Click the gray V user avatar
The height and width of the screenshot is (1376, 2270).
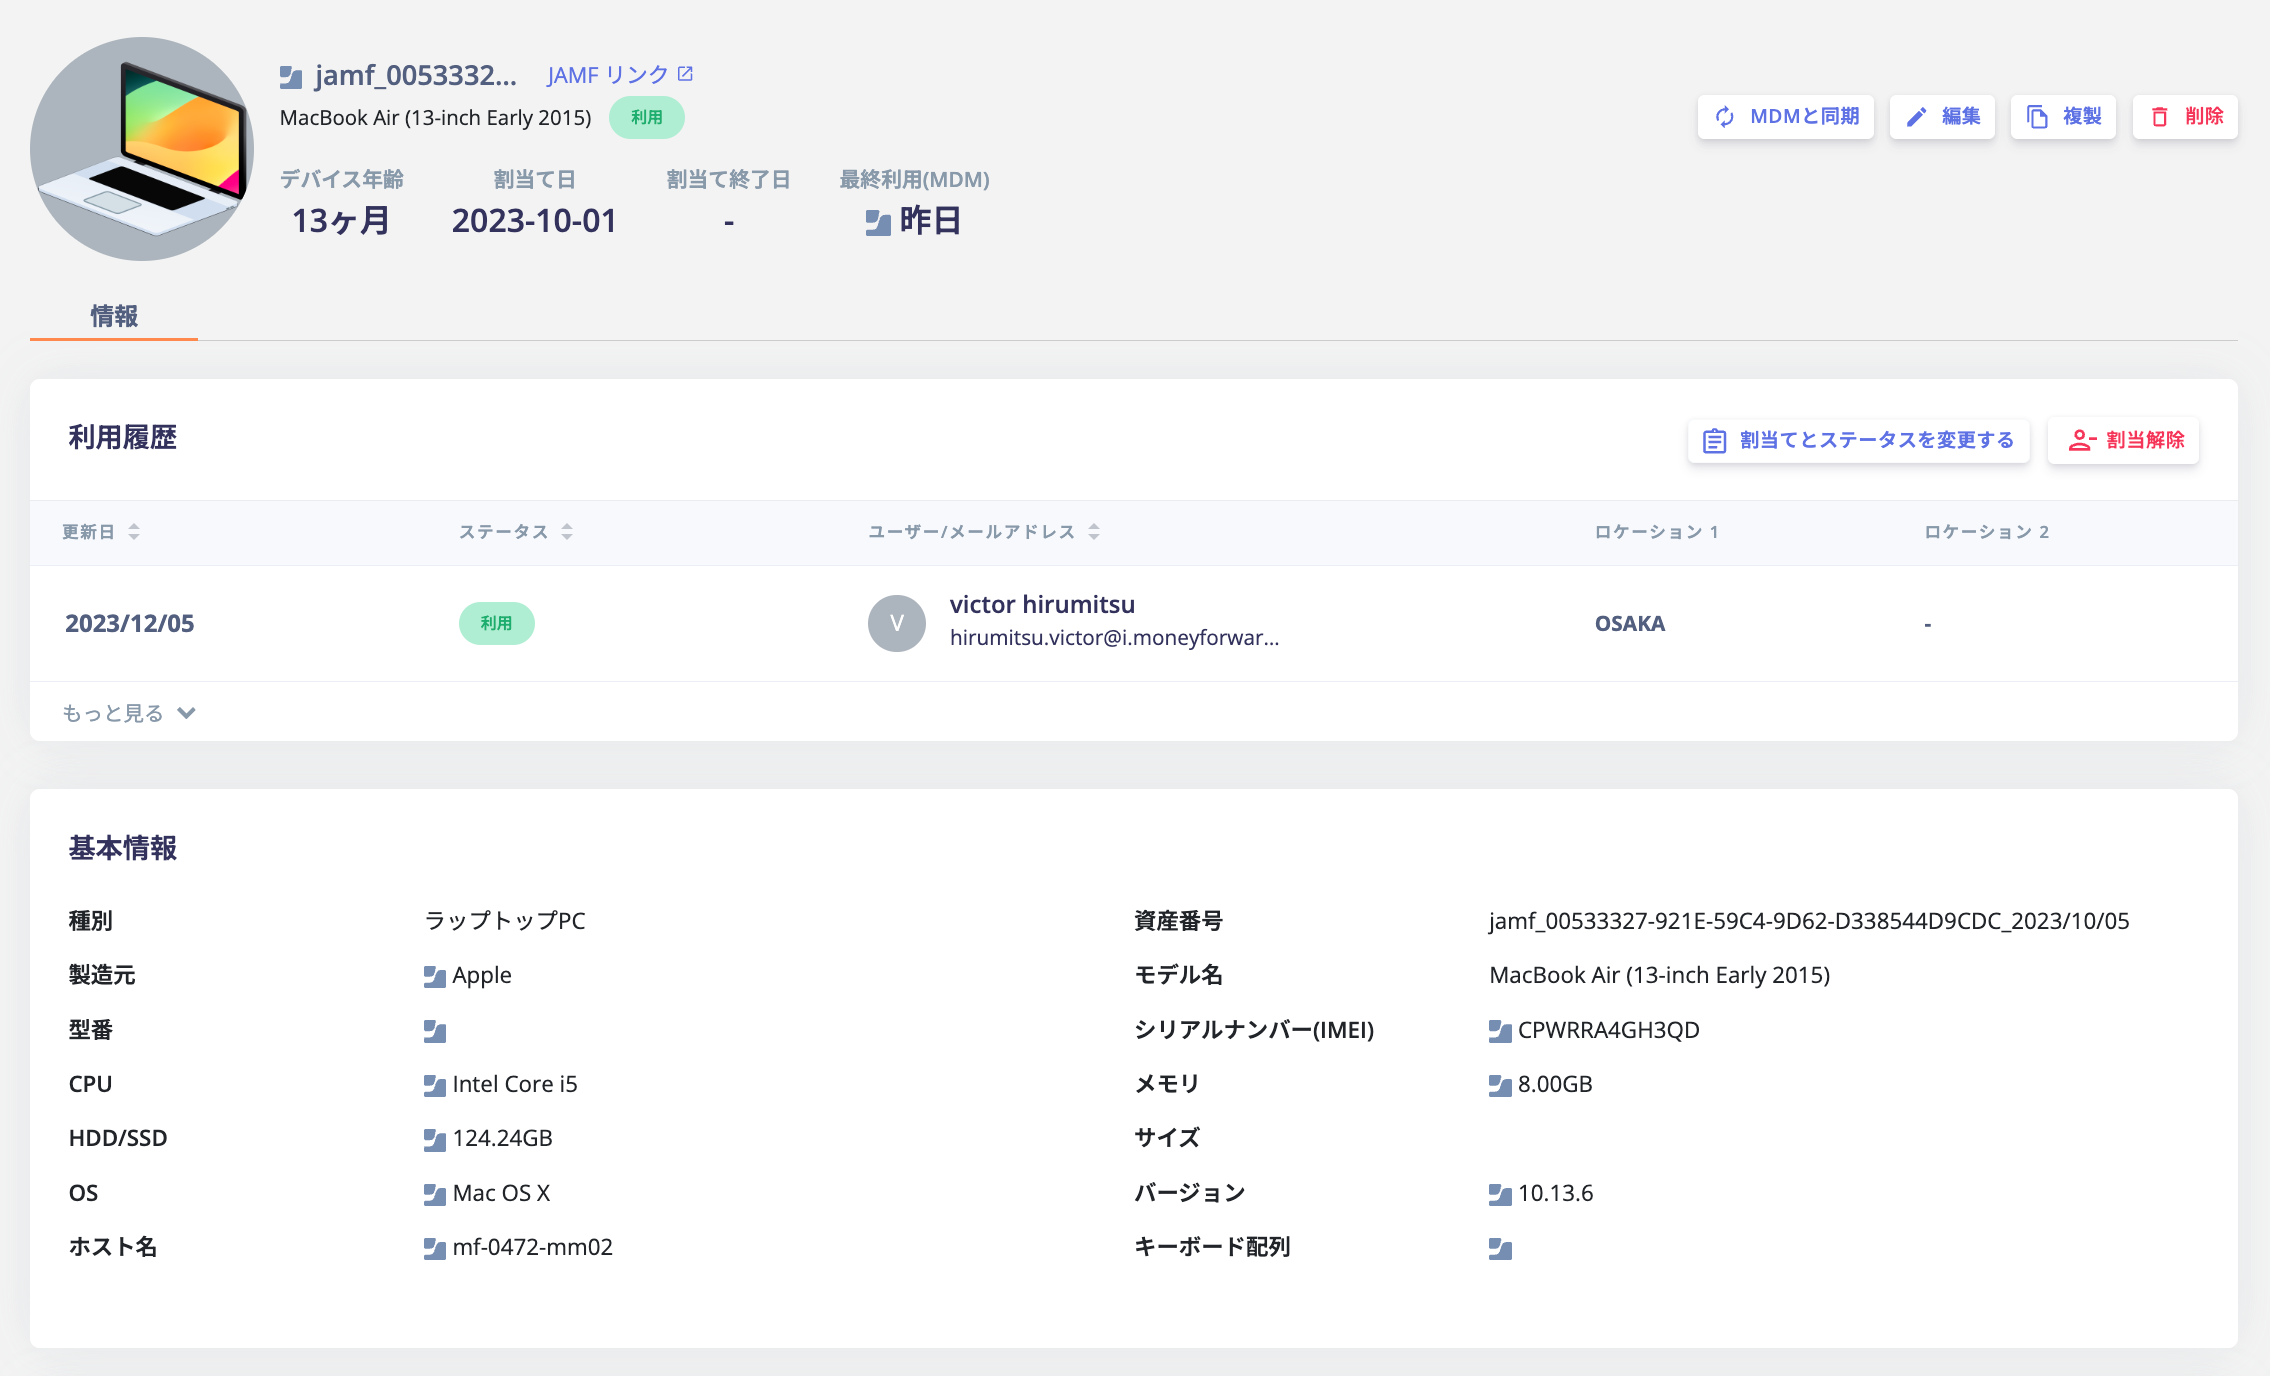pyautogui.click(x=896, y=623)
